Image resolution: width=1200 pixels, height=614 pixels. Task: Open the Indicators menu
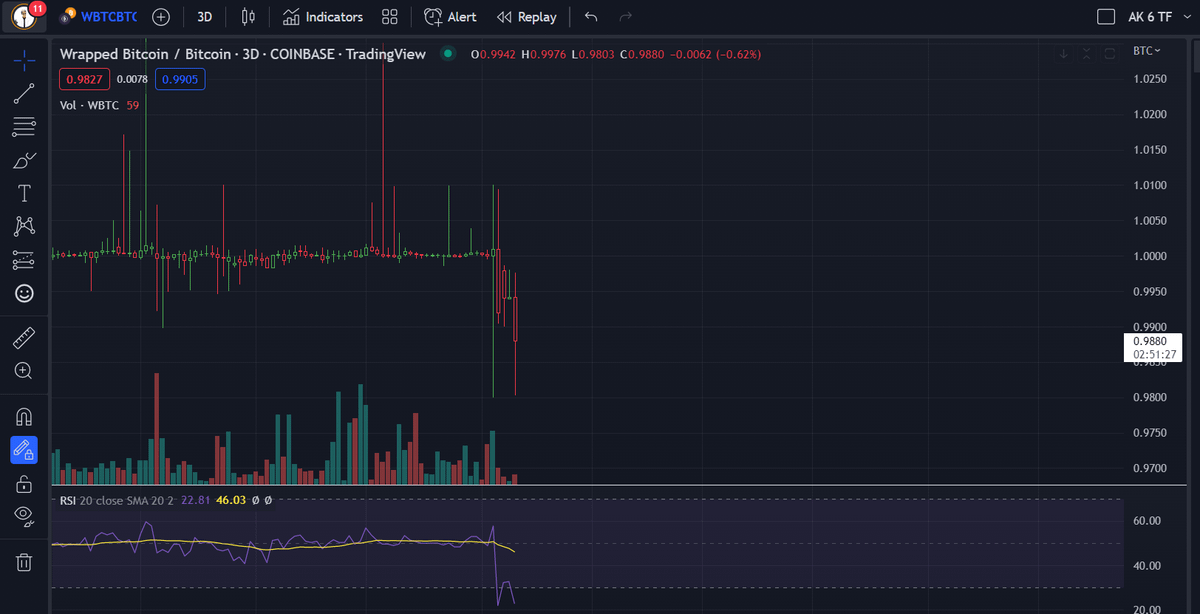[x=322, y=17]
